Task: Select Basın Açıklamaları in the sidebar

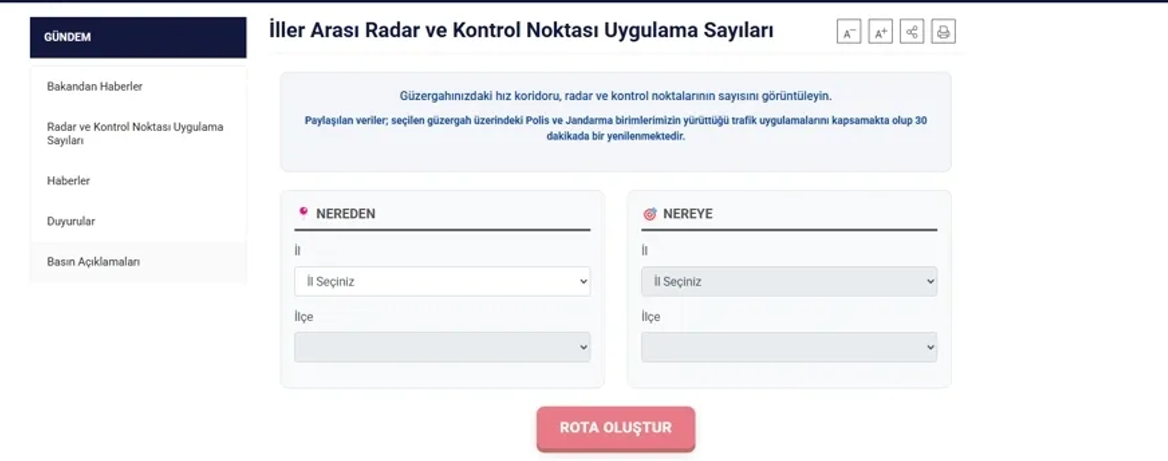Action: coord(93,262)
